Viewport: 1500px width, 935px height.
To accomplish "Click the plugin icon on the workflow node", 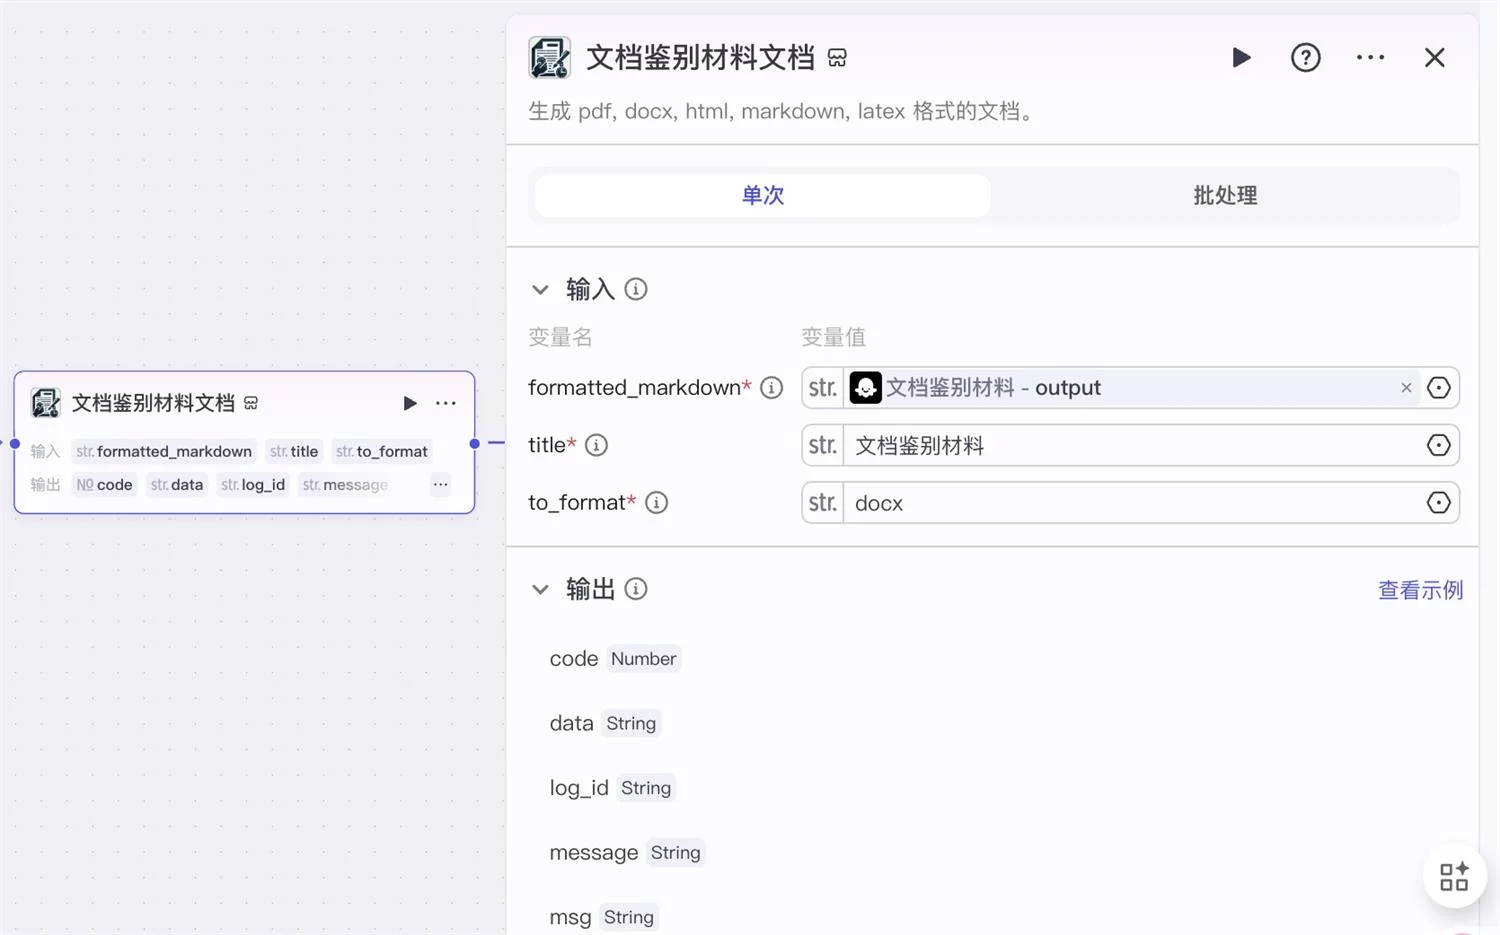I will 45,402.
